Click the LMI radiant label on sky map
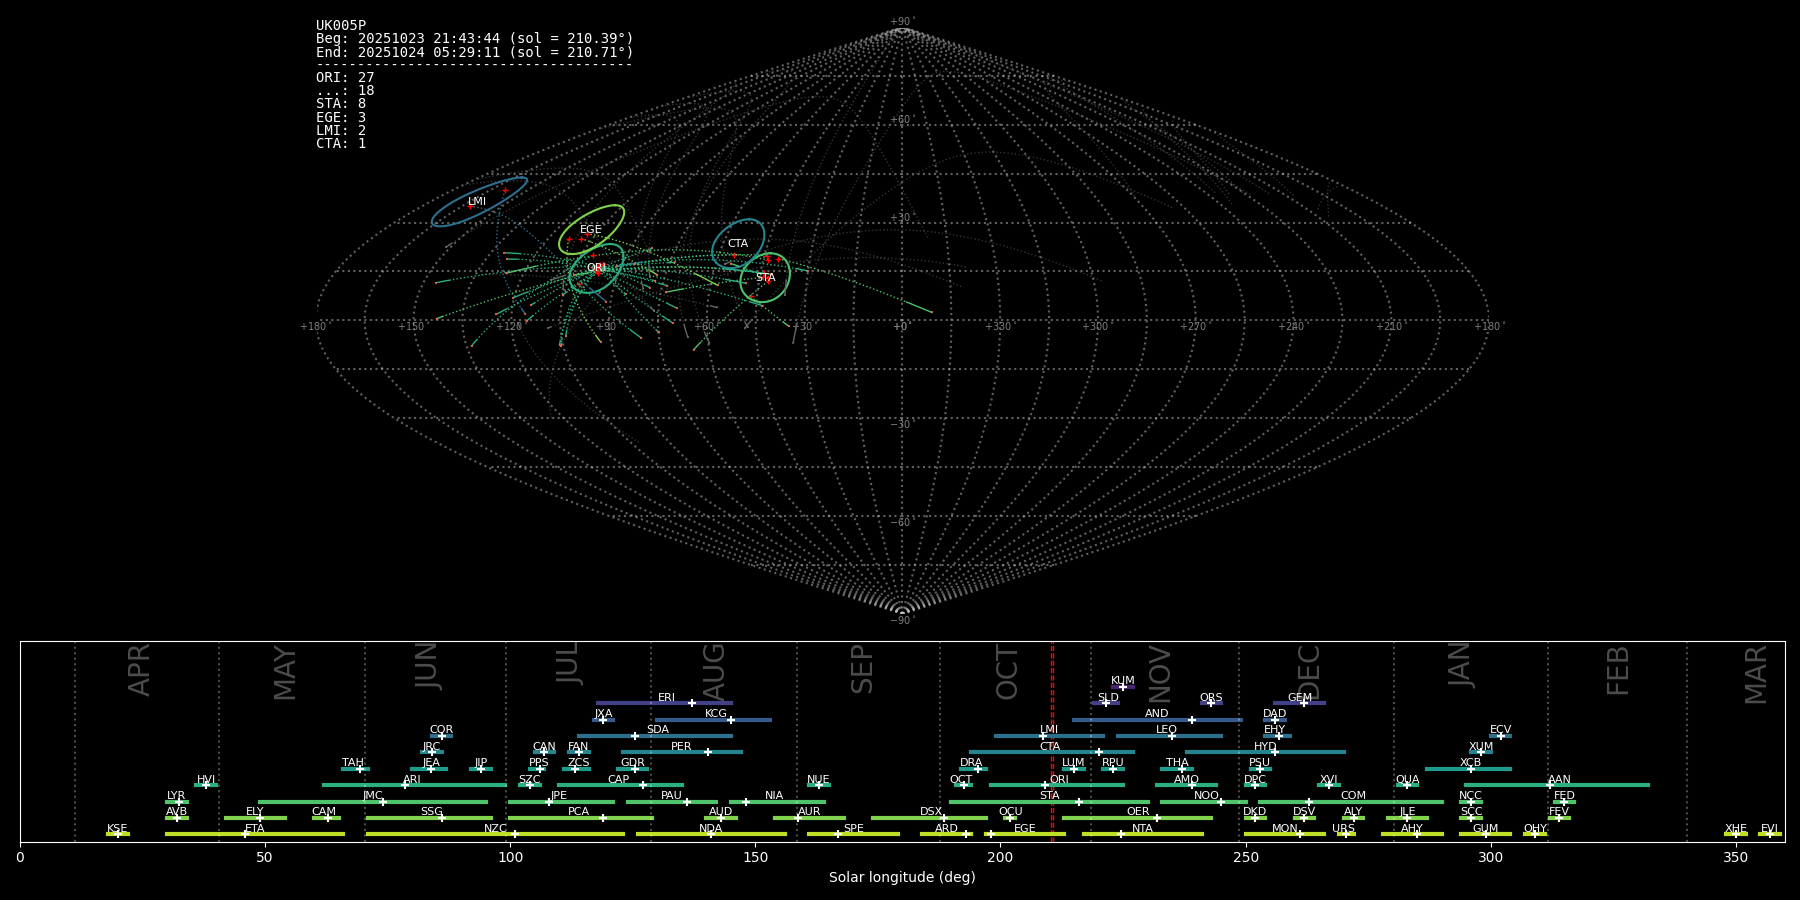1800x900 pixels. (477, 202)
